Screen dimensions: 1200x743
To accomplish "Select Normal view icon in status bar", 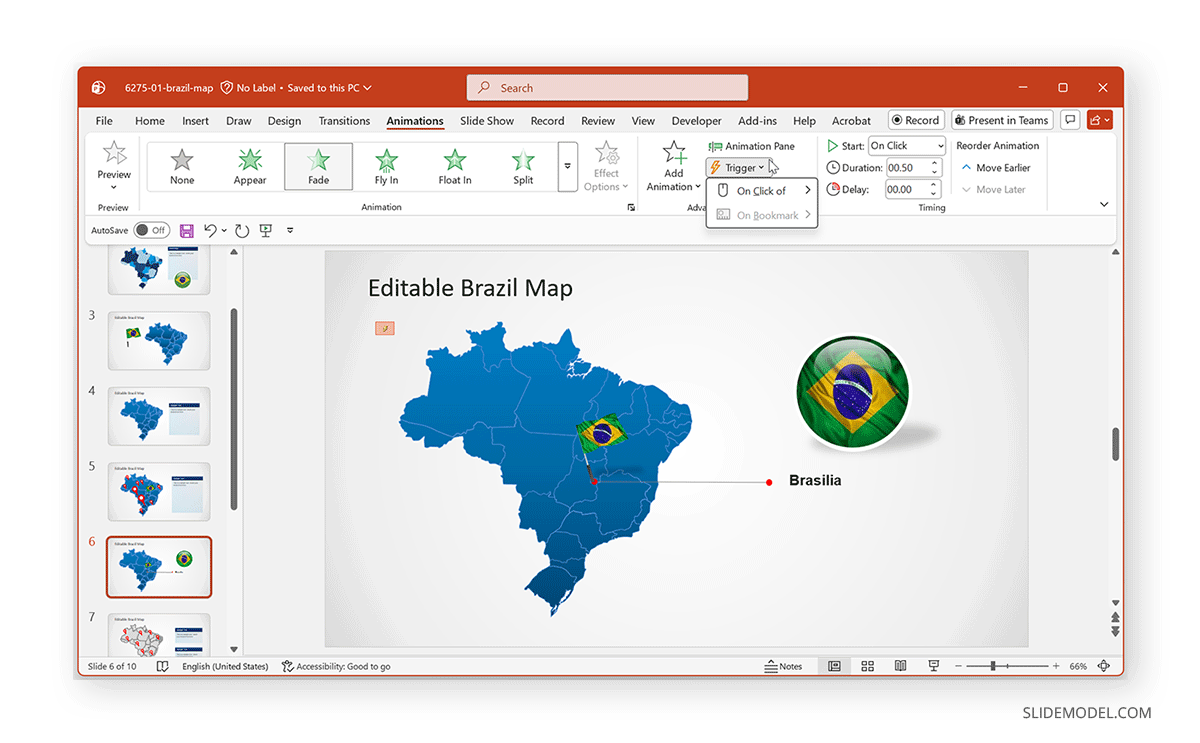I will coord(834,666).
